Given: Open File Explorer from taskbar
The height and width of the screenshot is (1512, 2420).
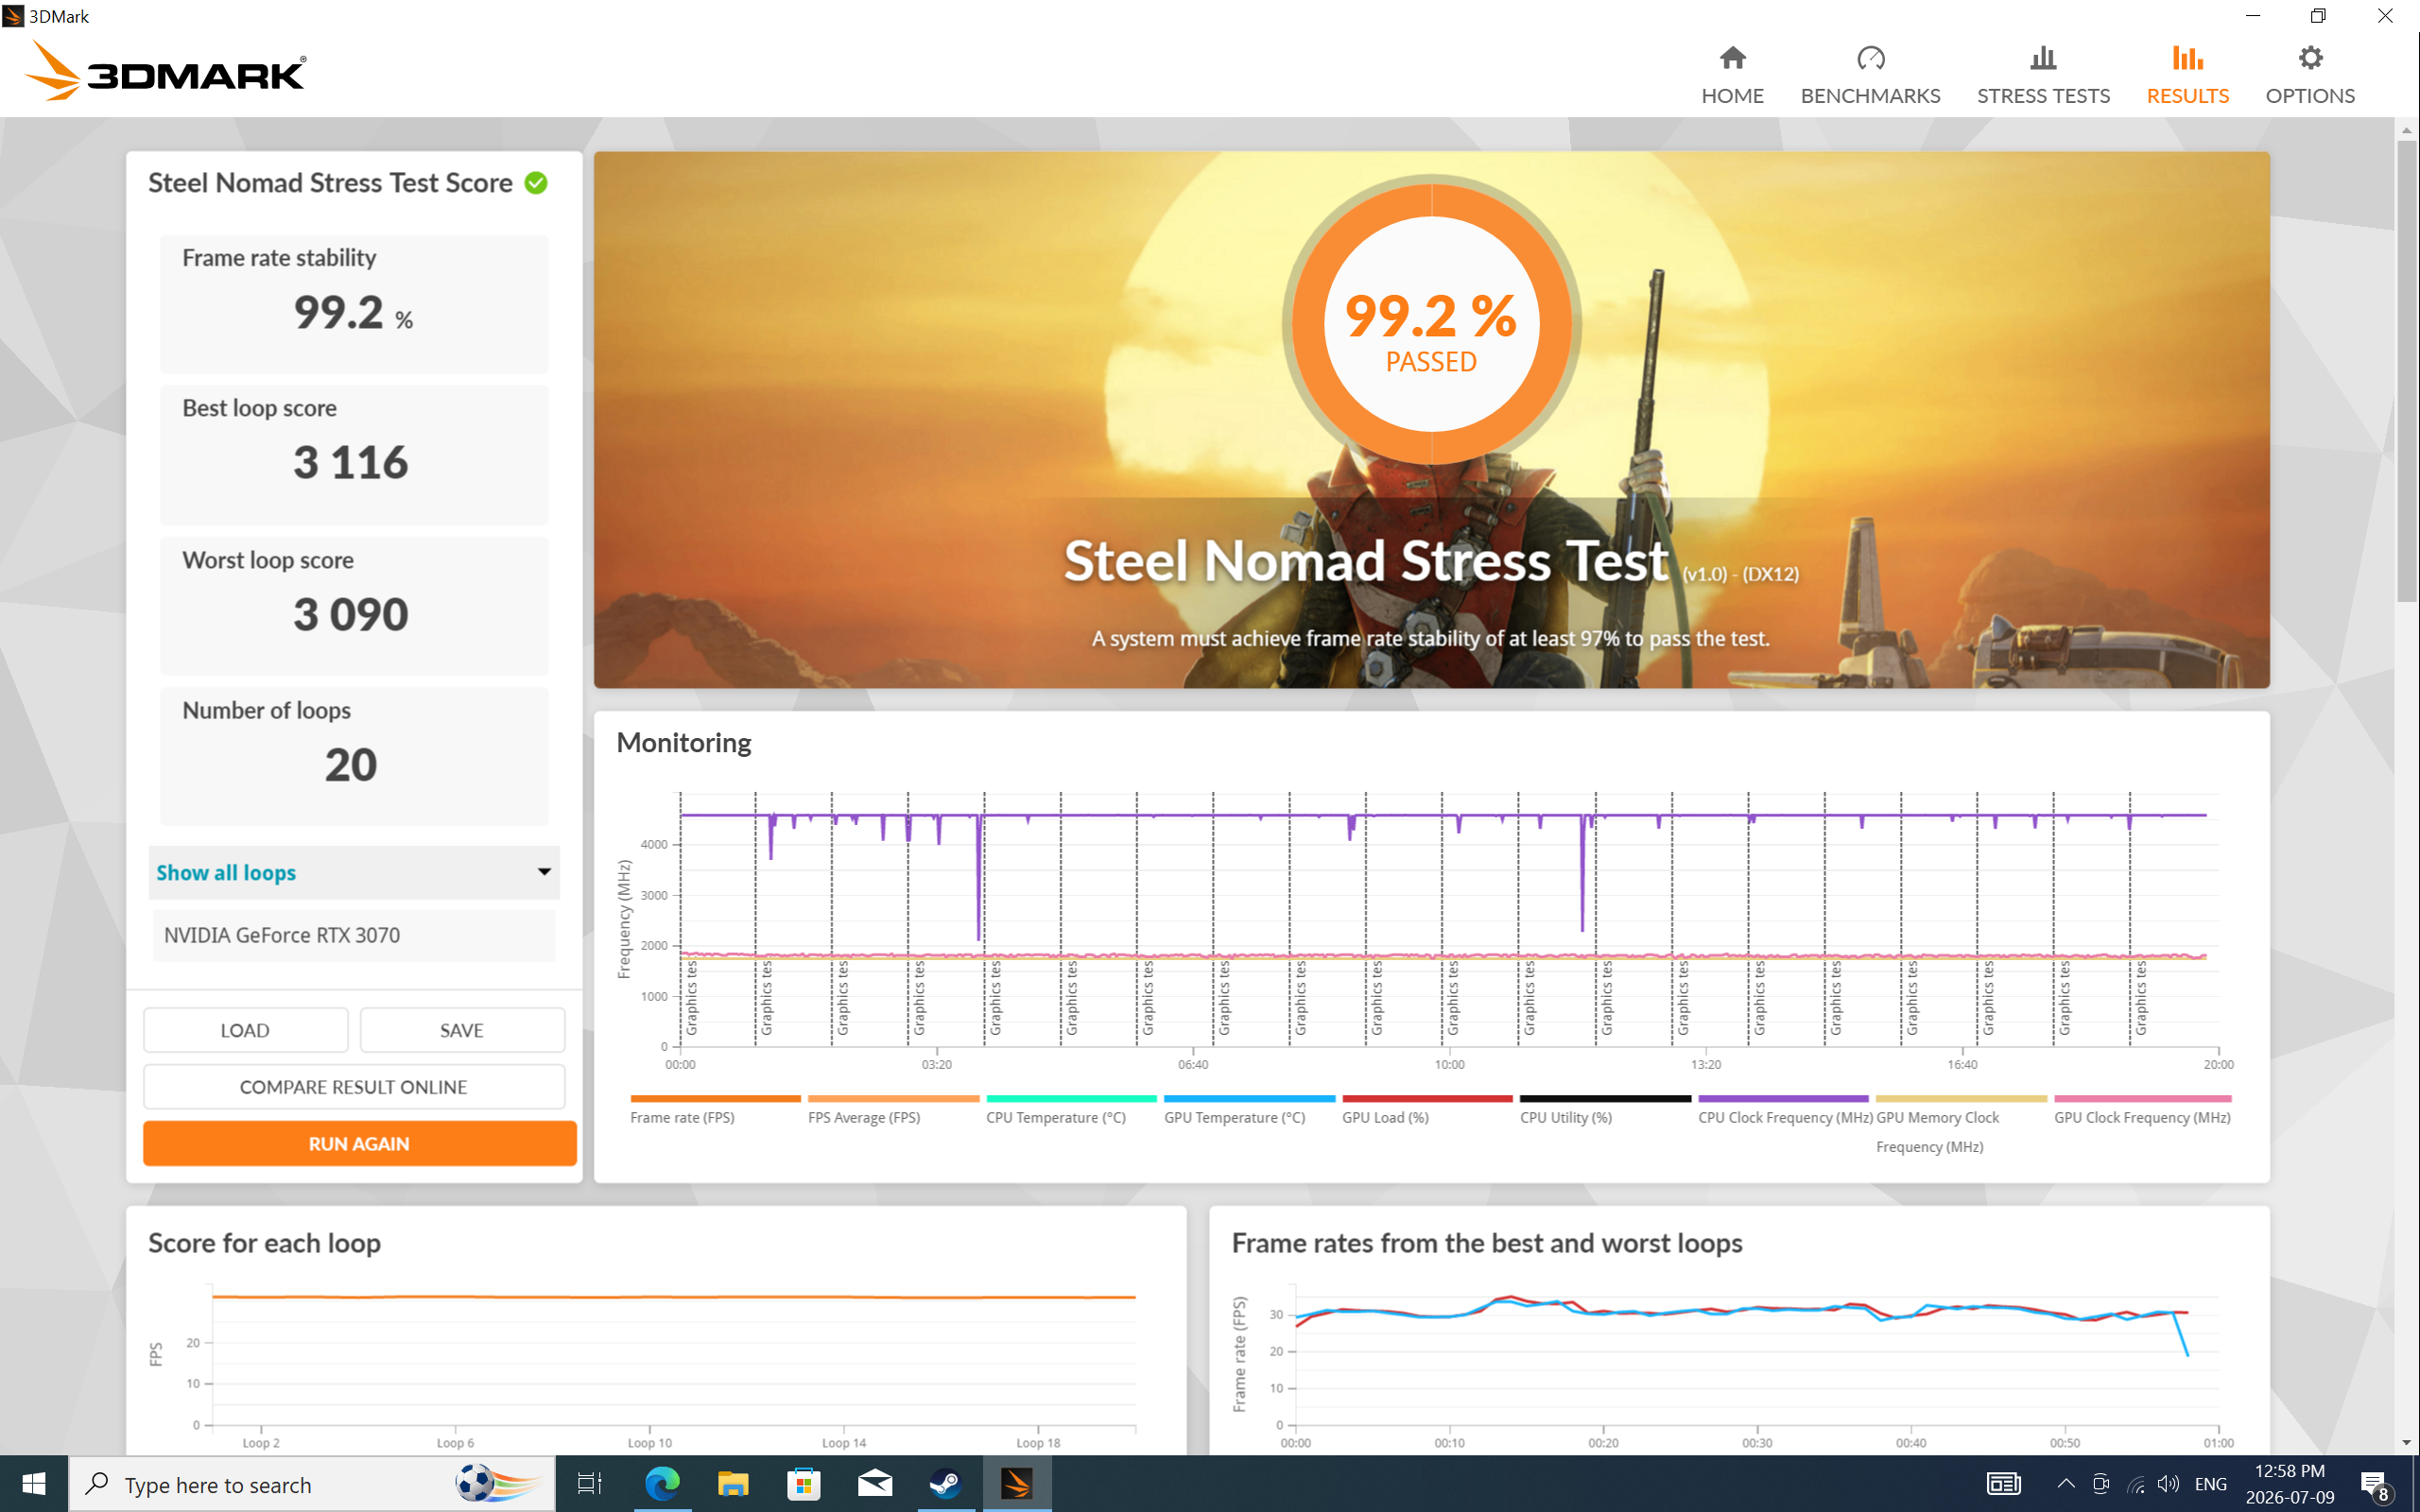Looking at the screenshot, I should pos(733,1484).
